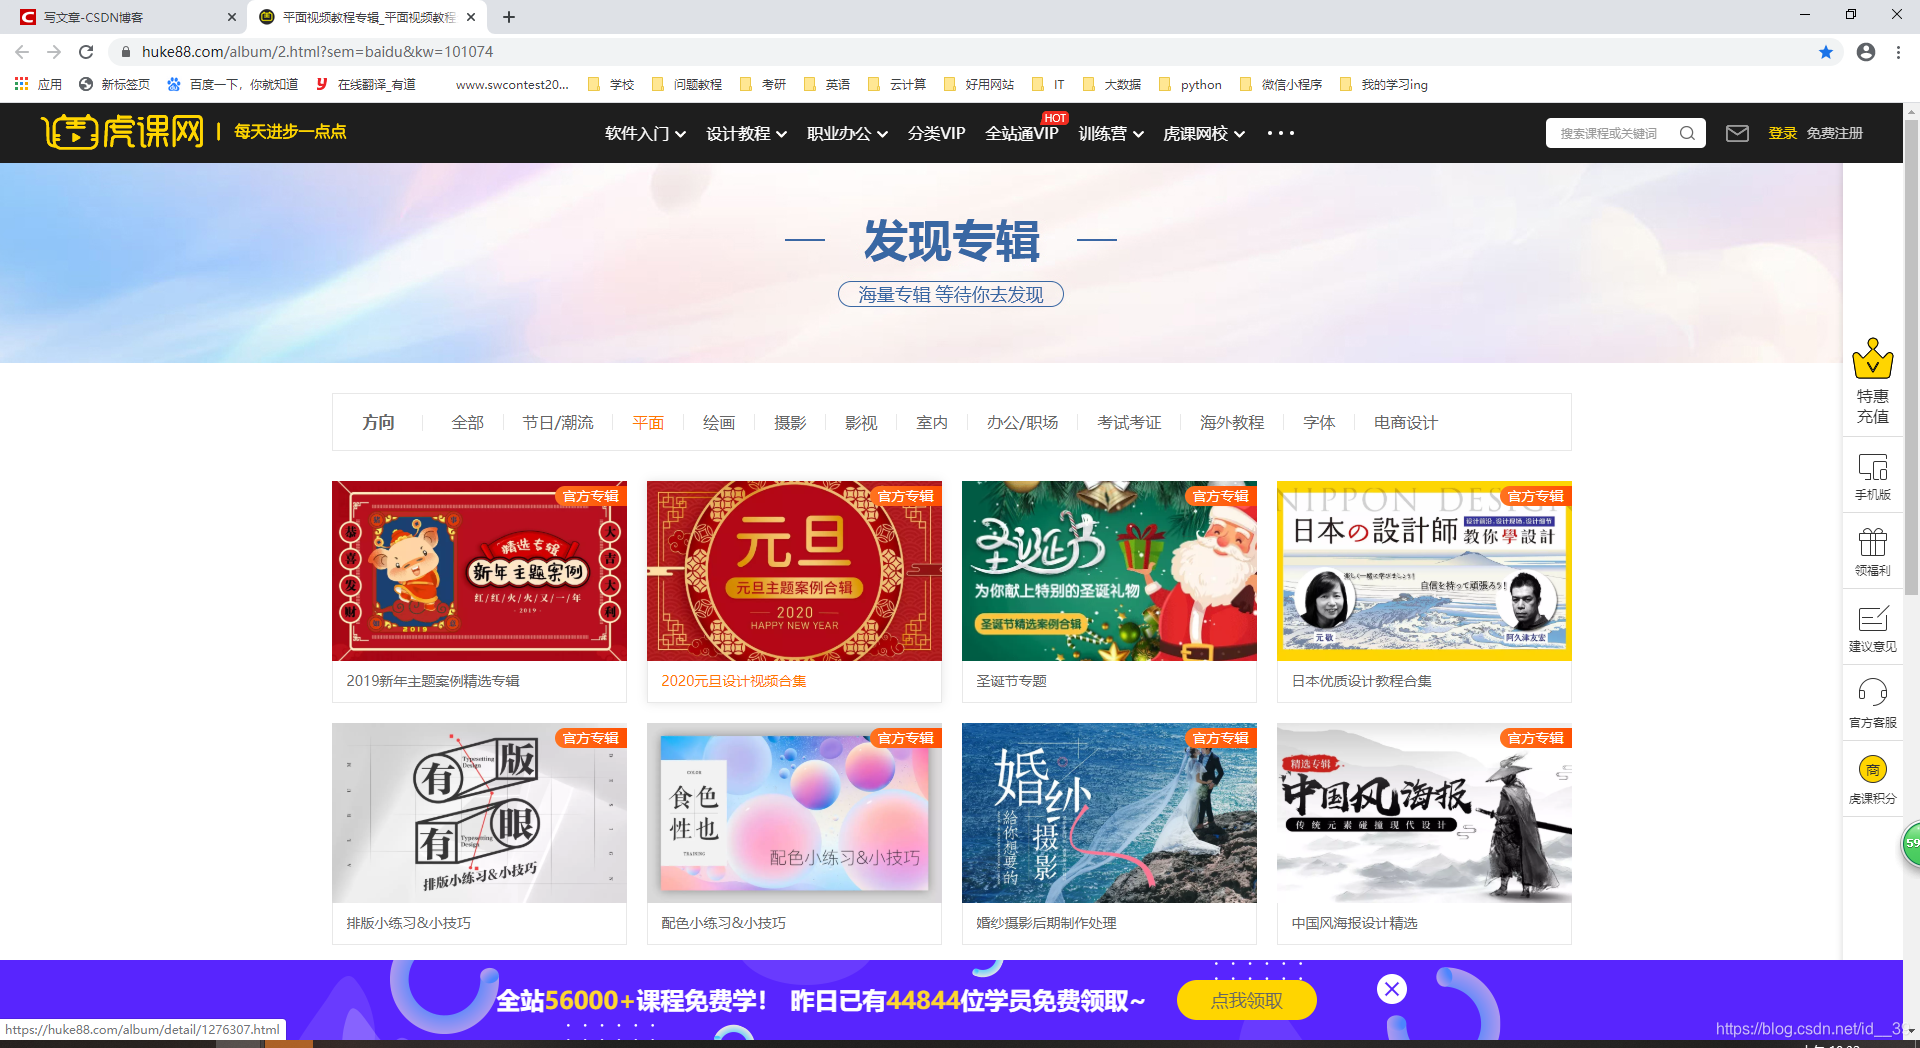
Task: Click the 虎课积分 sidebar icon
Action: click(x=1872, y=772)
